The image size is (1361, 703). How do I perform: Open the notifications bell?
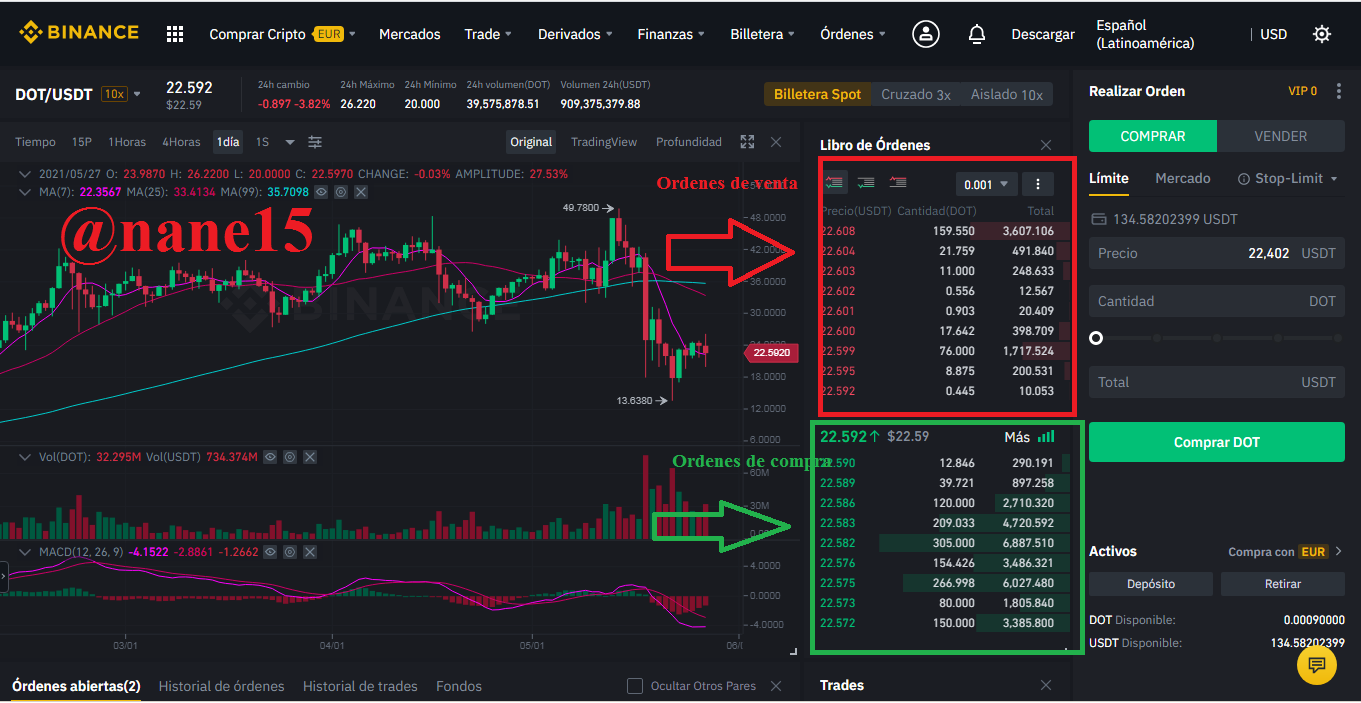[977, 34]
